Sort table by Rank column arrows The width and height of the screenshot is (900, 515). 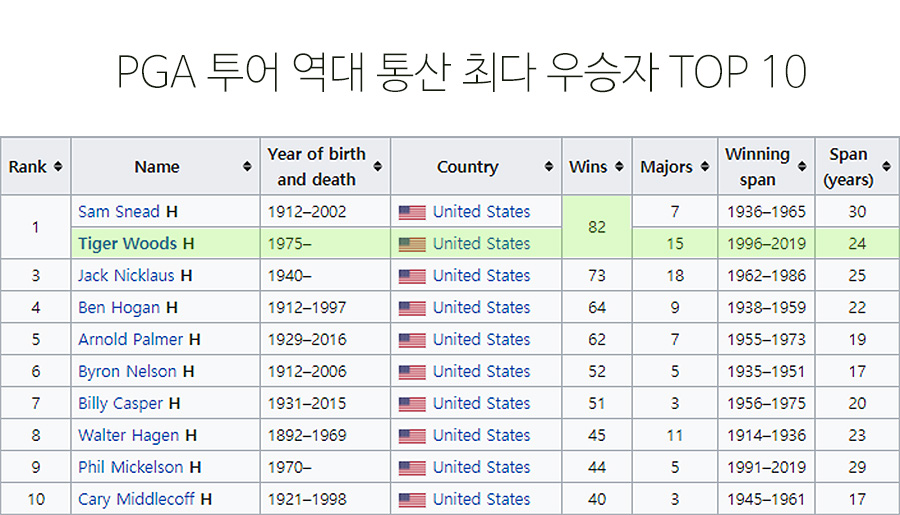[x=57, y=166]
